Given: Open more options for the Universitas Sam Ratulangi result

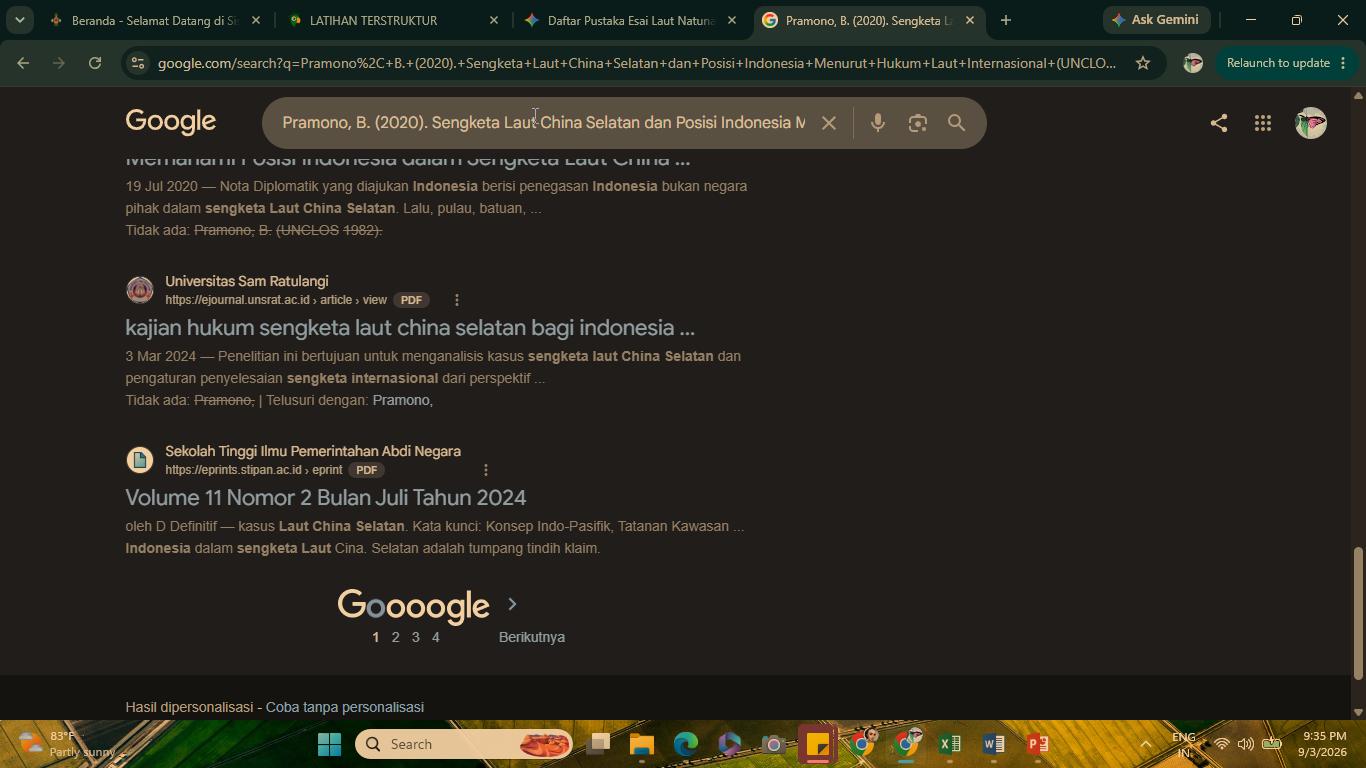Looking at the screenshot, I should (x=457, y=300).
